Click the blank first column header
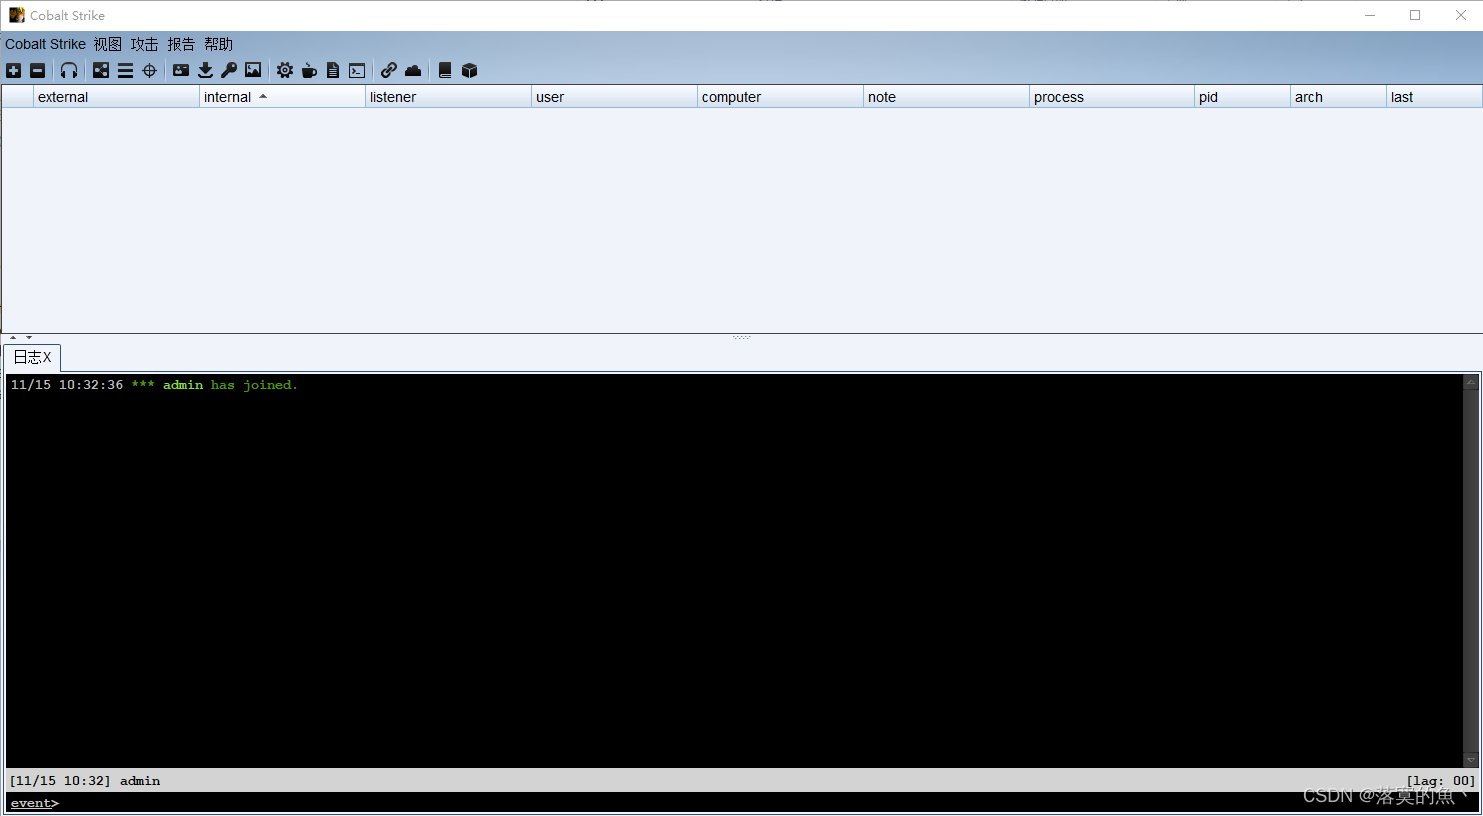 pos(18,97)
